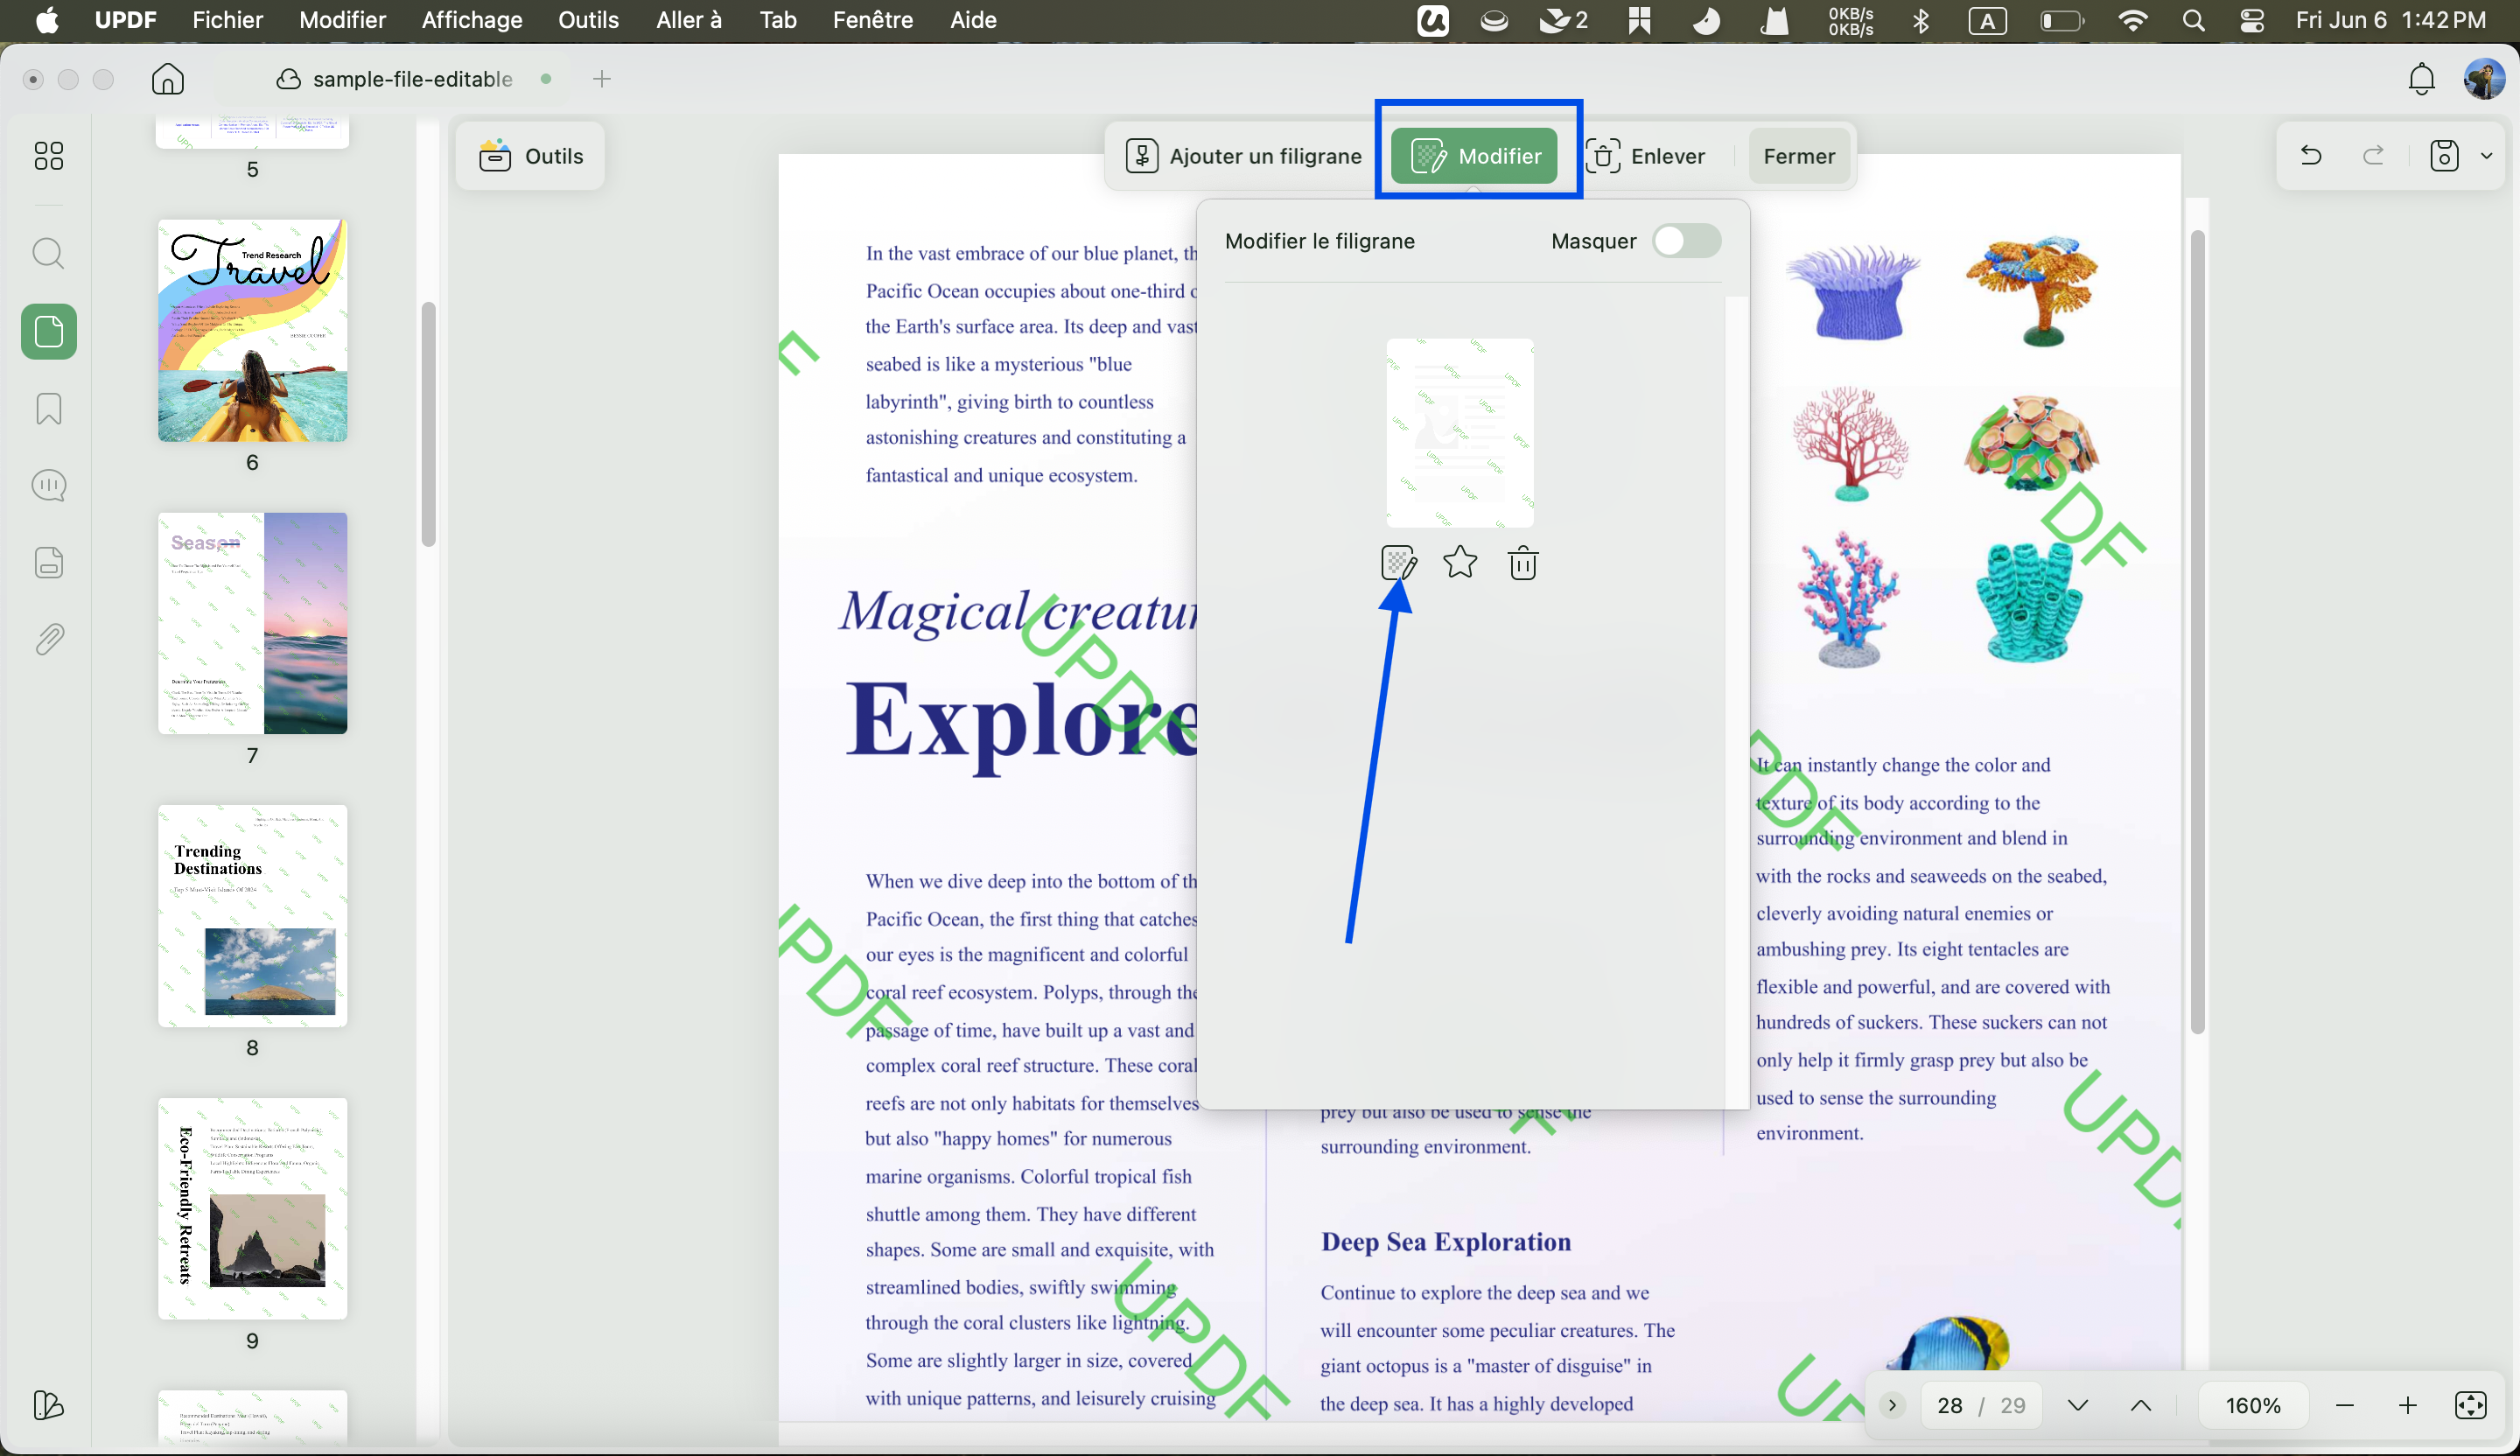2520x1456 pixels.
Task: Click Ajouter un filigrane button
Action: (x=1244, y=156)
